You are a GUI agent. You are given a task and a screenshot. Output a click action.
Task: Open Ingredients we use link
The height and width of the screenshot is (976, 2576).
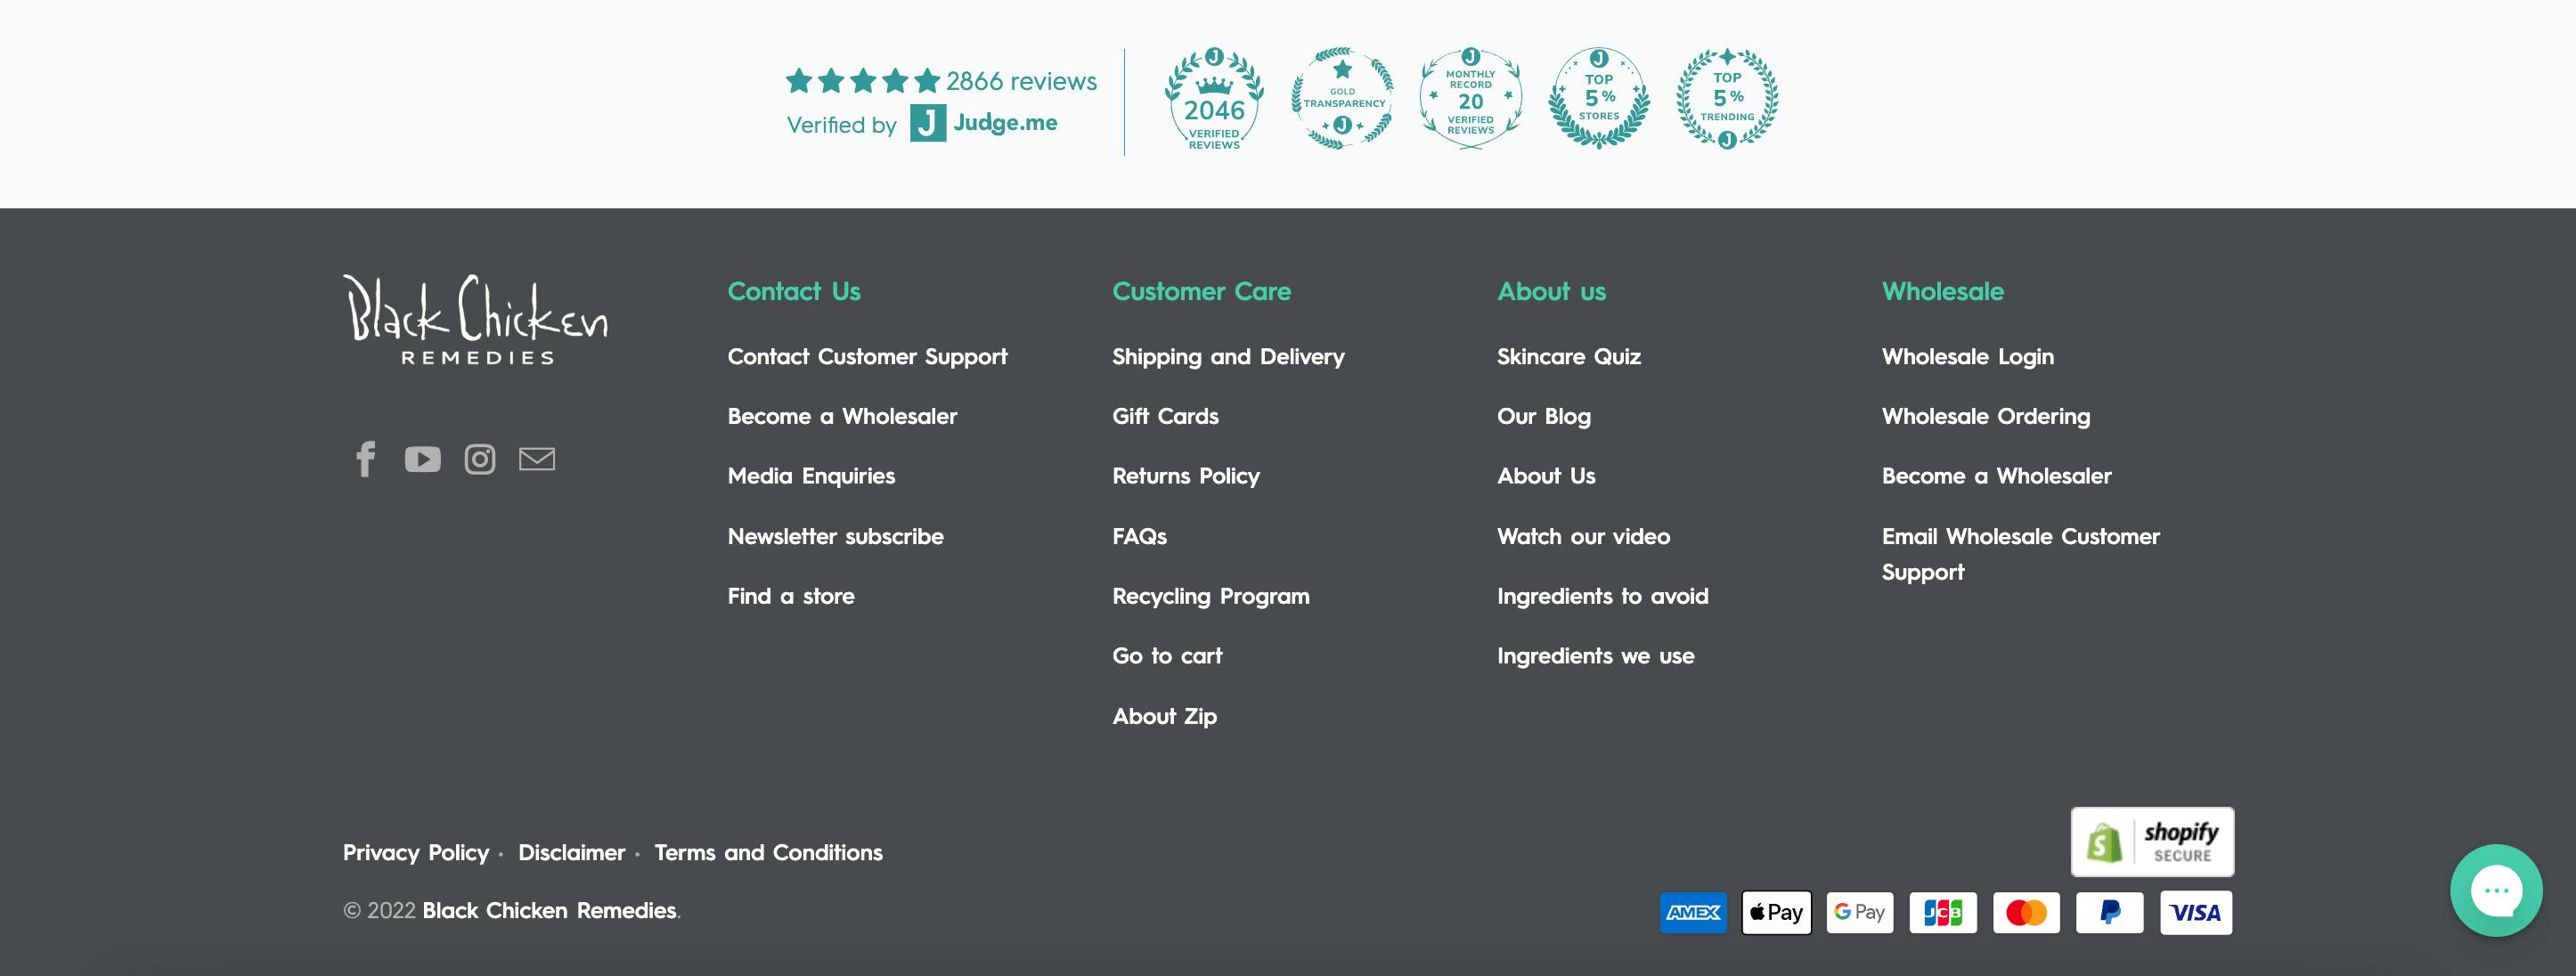pos(1595,657)
